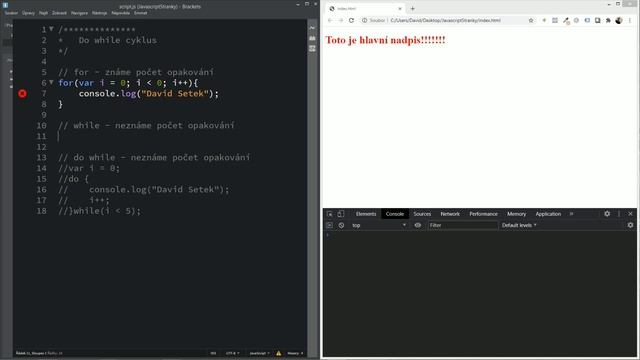Open the 'top' JavaScript context dropdown
Image resolution: width=640 pixels, height=360 pixels.
tap(379, 225)
